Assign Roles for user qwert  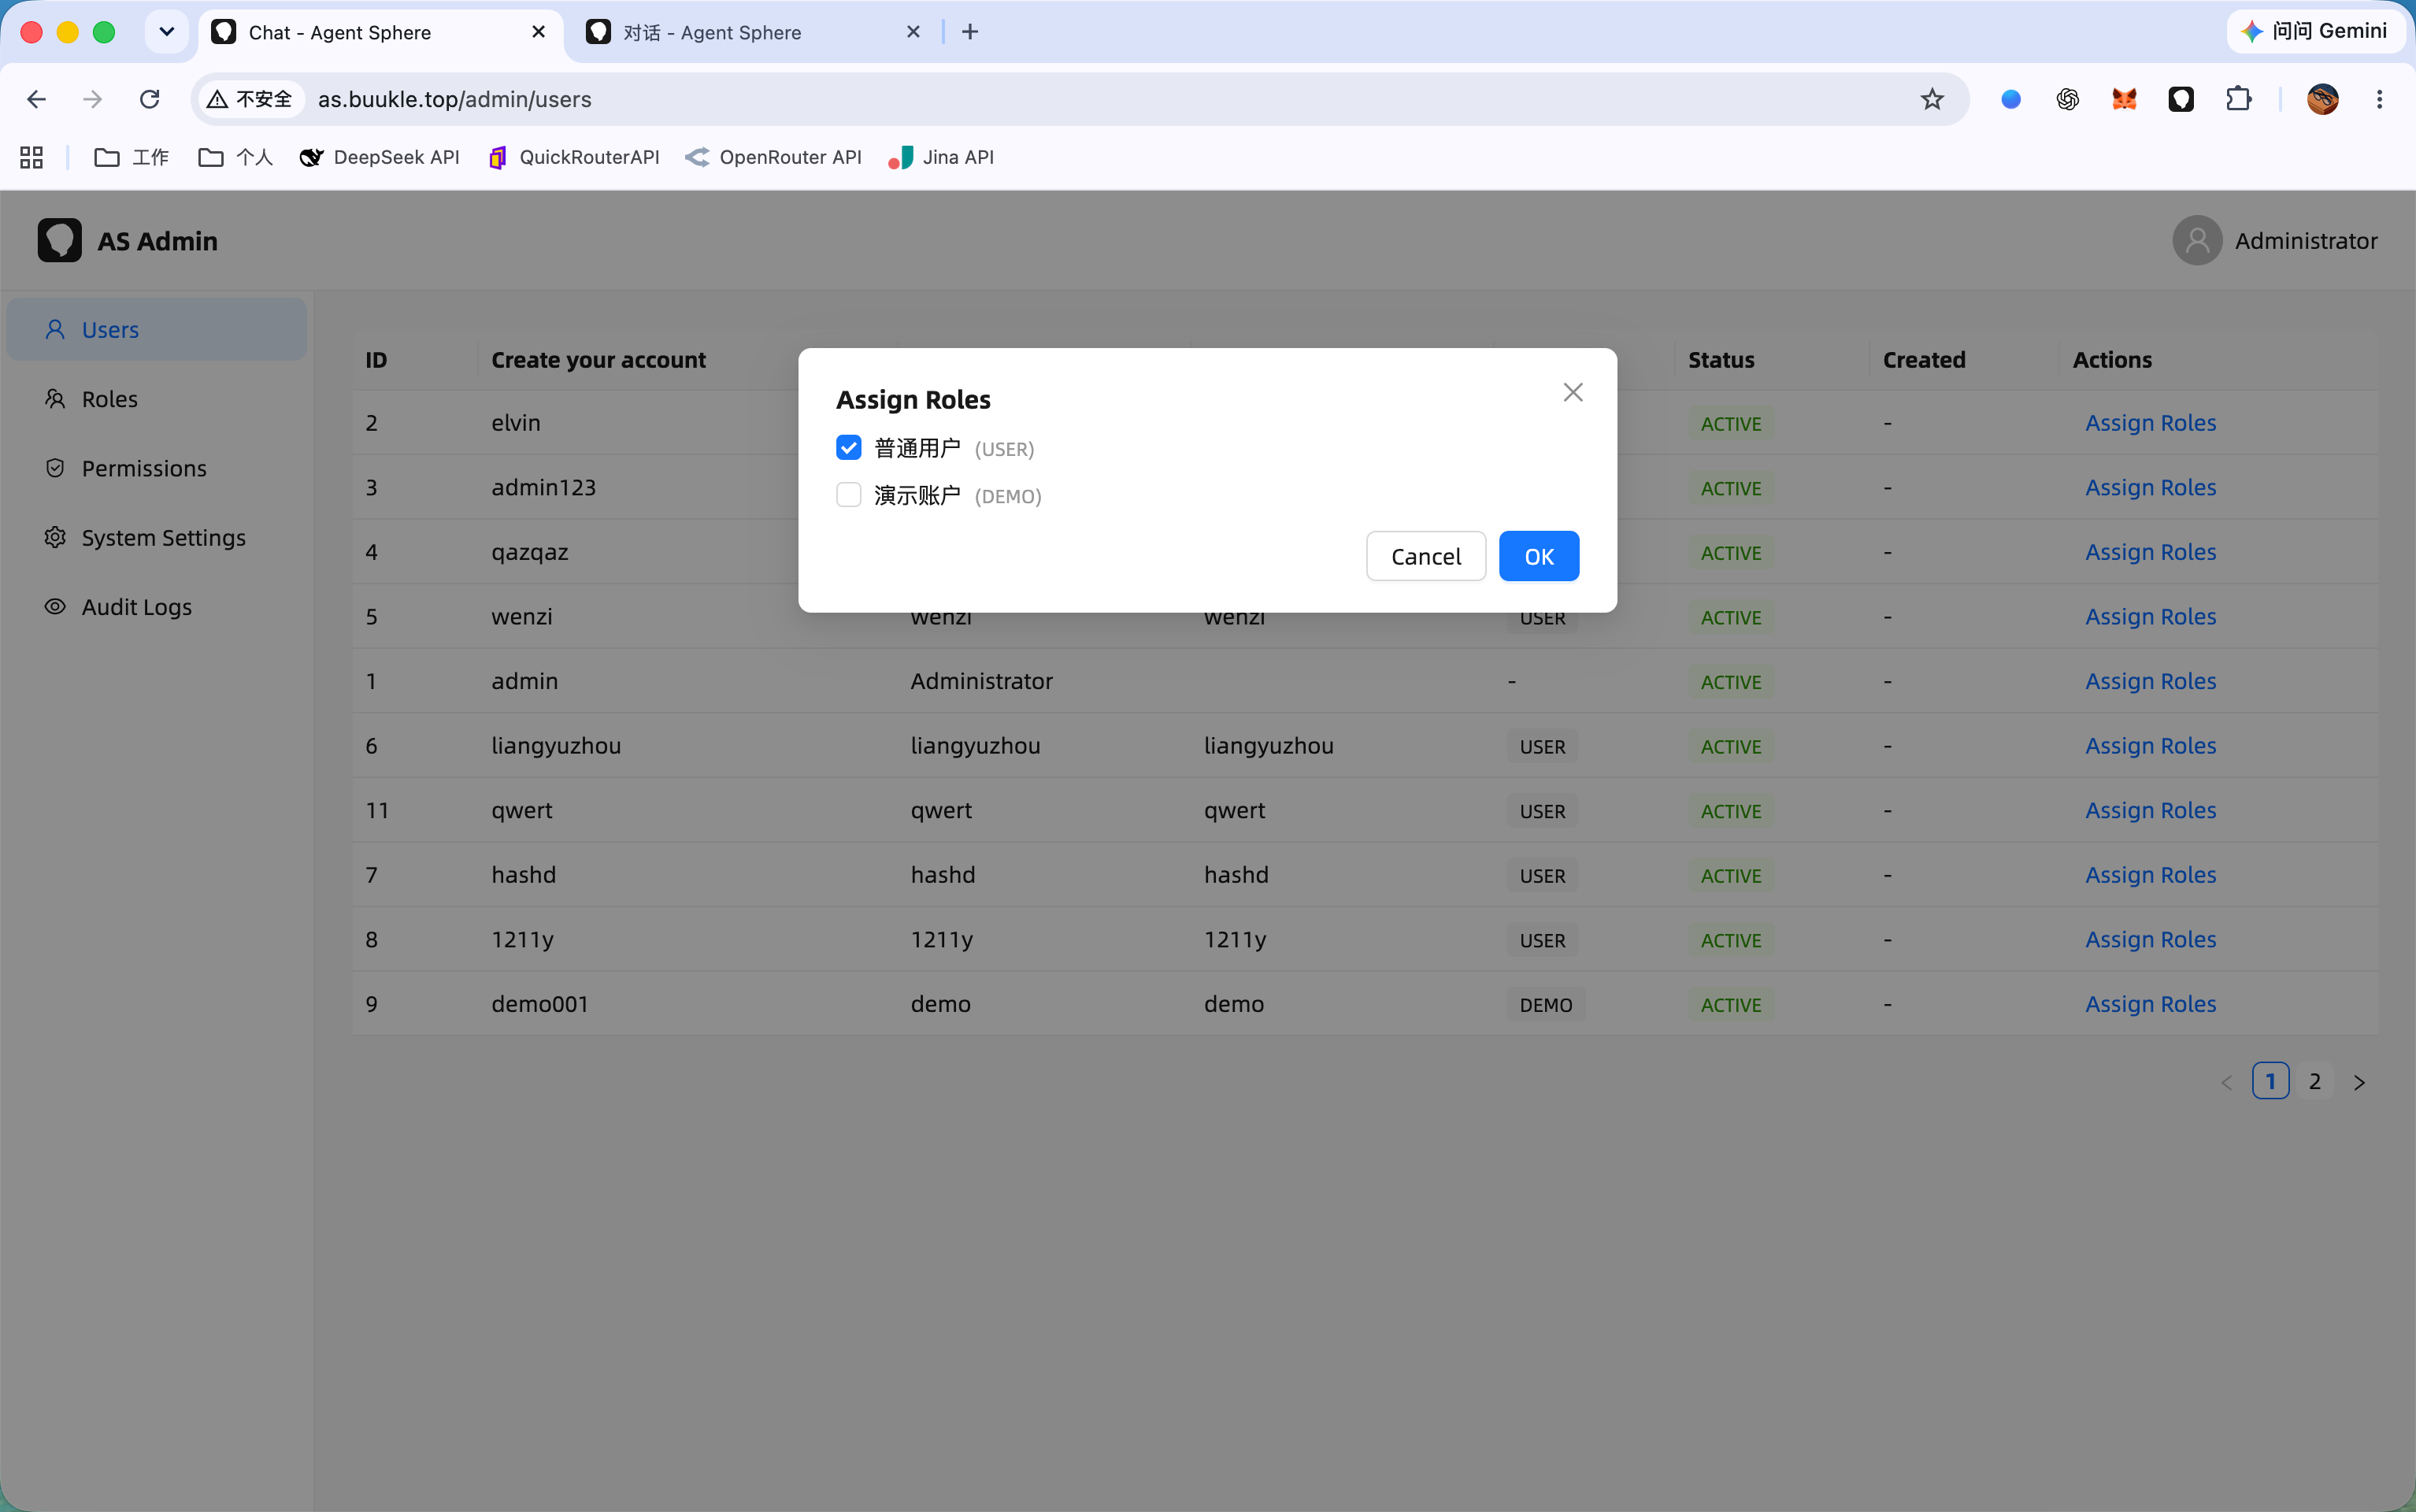(x=2150, y=810)
